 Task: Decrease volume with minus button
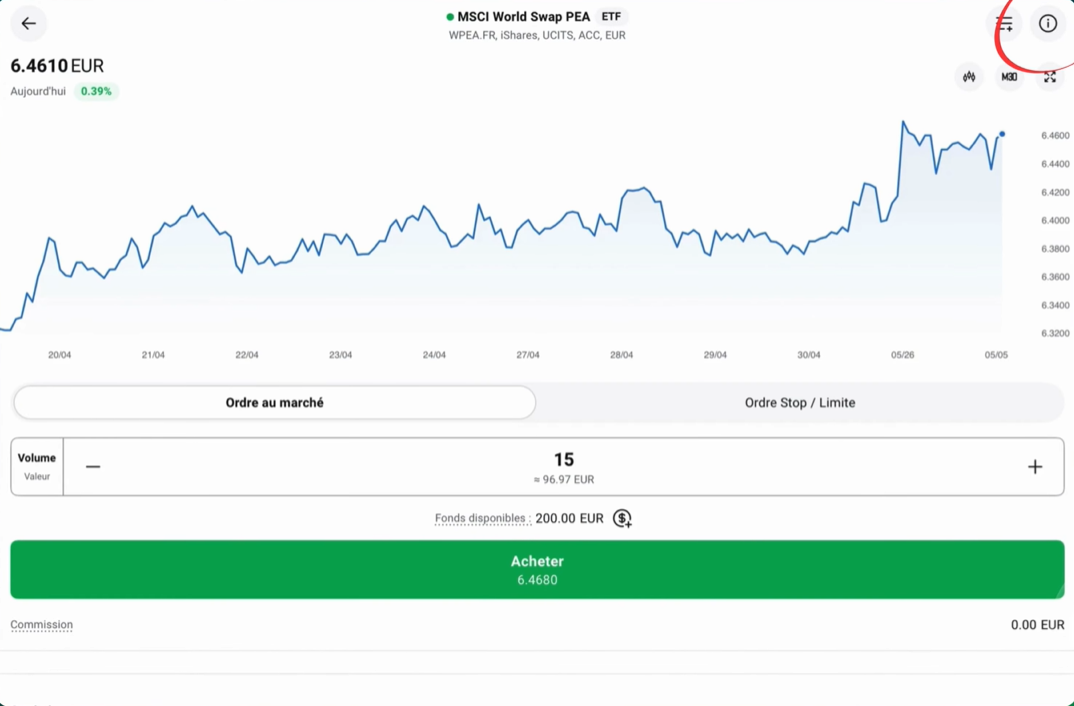pos(93,467)
